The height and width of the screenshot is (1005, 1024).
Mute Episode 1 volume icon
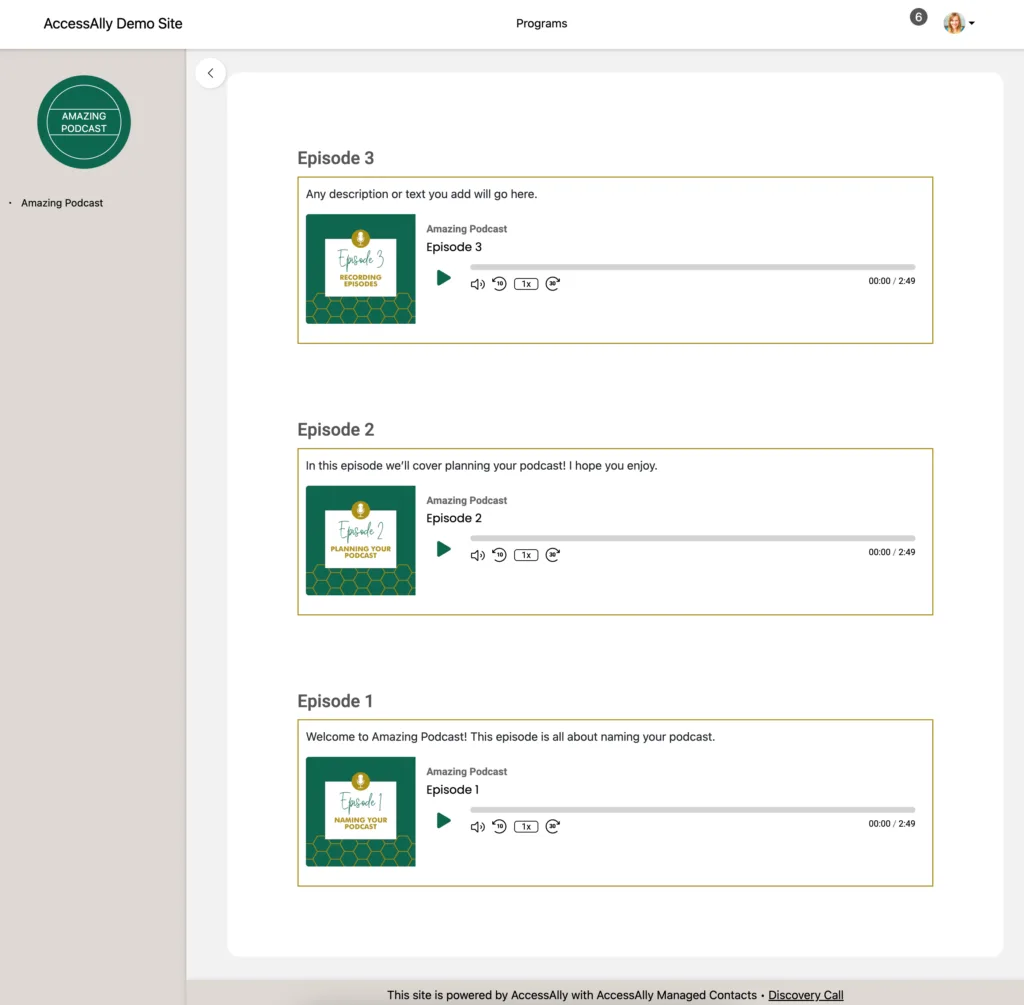(477, 826)
